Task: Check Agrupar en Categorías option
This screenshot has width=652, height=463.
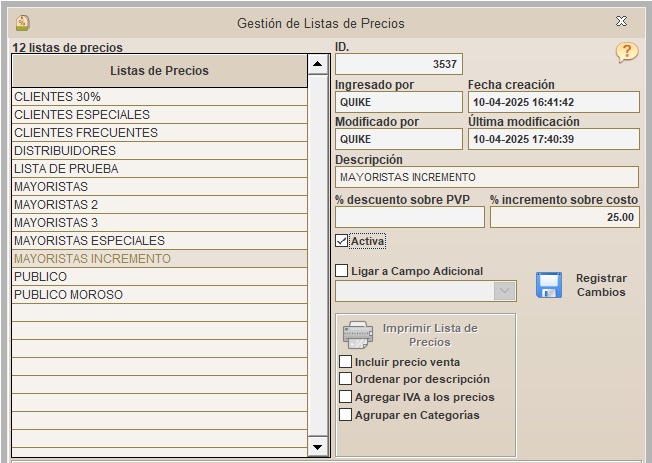Action: click(x=346, y=415)
